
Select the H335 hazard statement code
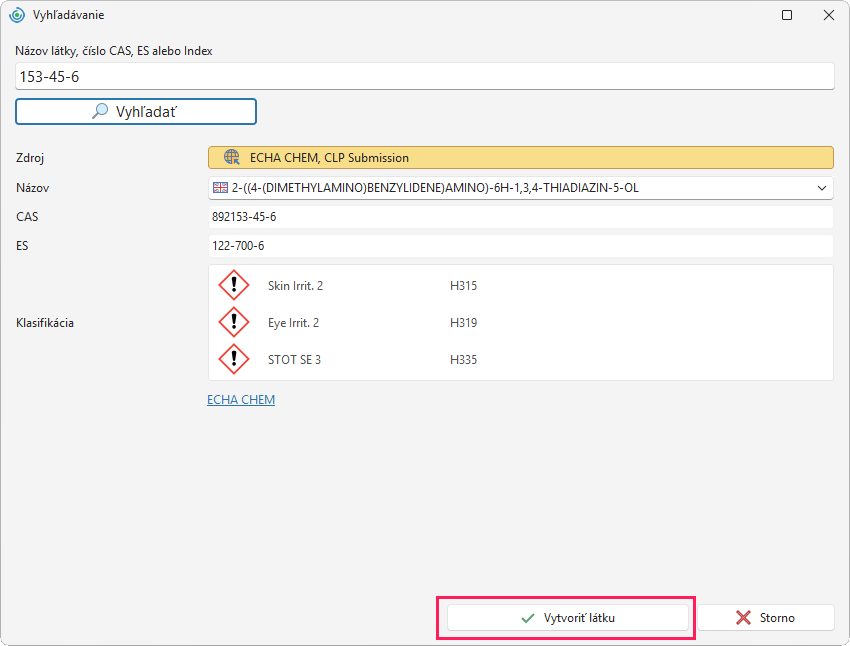pos(463,359)
